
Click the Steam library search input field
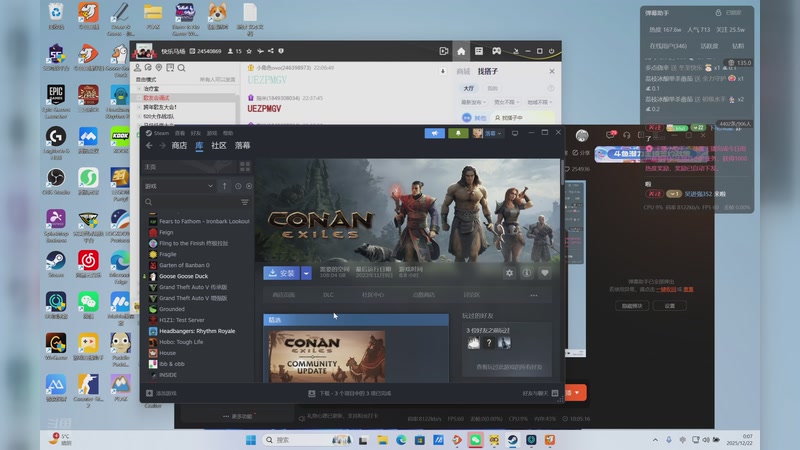pos(195,202)
